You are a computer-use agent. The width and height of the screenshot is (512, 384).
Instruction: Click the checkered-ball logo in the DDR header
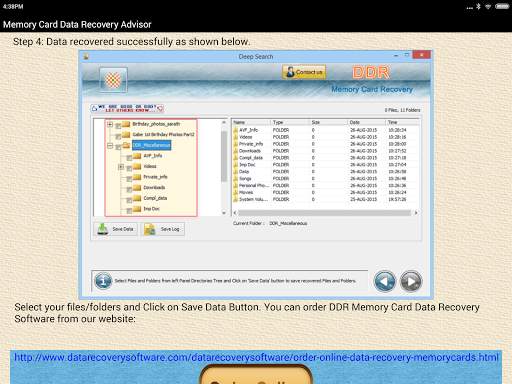(x=113, y=80)
